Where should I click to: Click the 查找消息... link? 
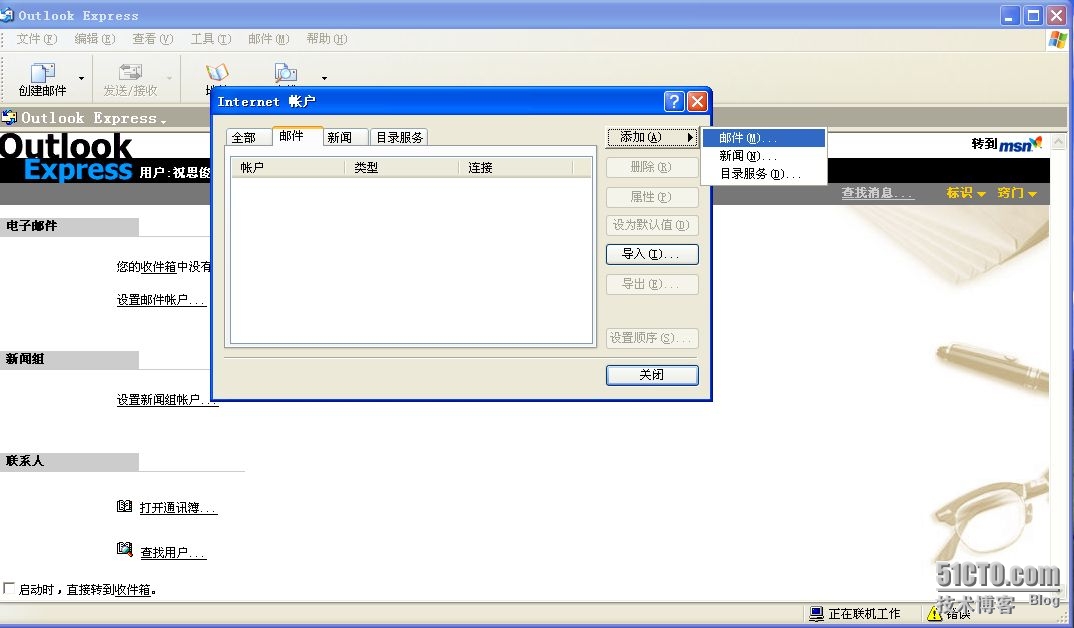878,193
